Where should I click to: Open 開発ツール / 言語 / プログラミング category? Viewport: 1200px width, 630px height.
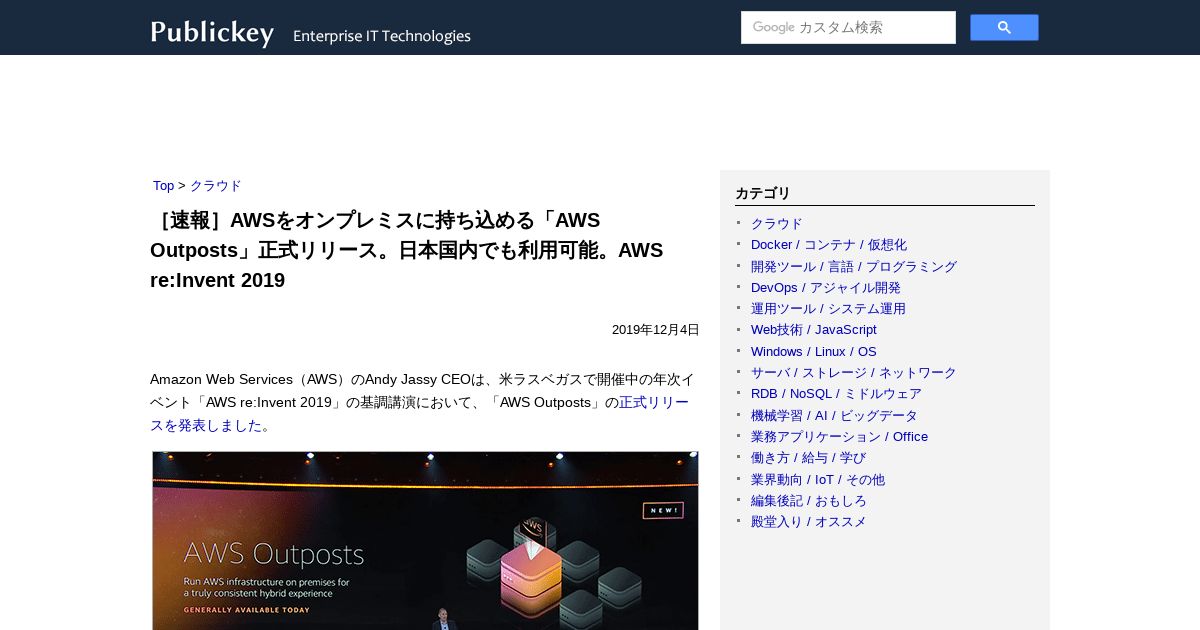[x=854, y=267]
